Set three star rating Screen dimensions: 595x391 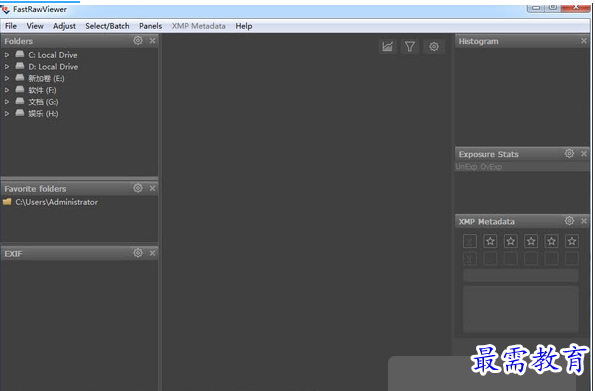point(531,241)
